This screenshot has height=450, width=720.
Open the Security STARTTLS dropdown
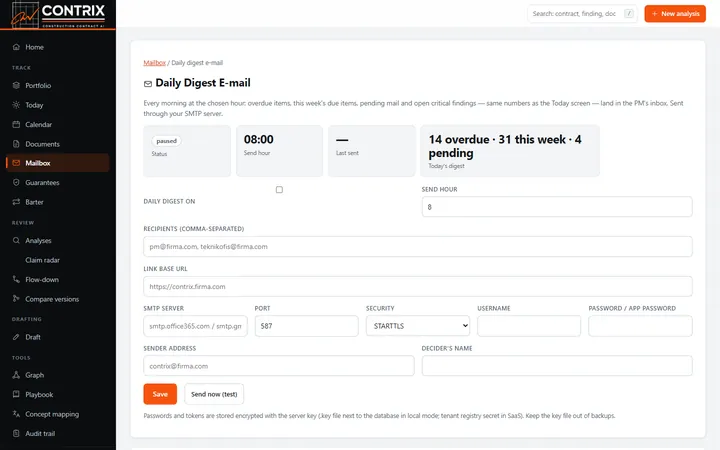click(418, 326)
